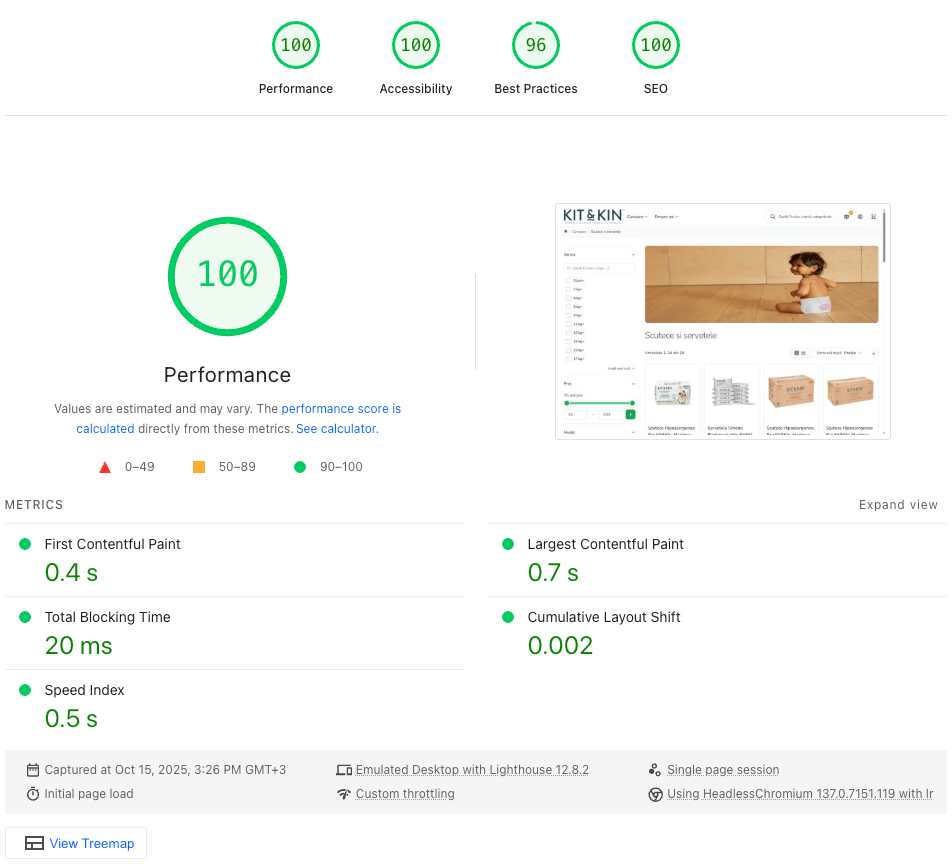Click the calendar icon next to capture timestamp
Screen dimensions: 952x866
(34, 769)
